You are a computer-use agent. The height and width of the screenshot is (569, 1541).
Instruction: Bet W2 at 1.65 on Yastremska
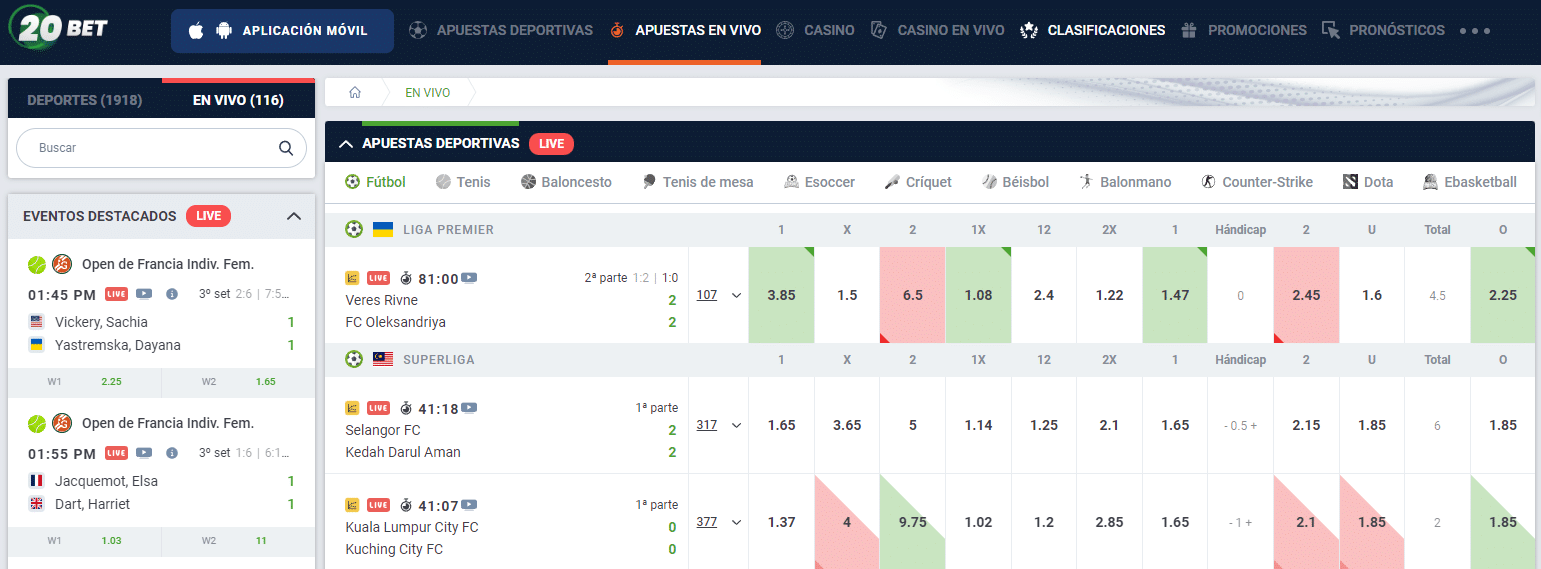coord(238,382)
